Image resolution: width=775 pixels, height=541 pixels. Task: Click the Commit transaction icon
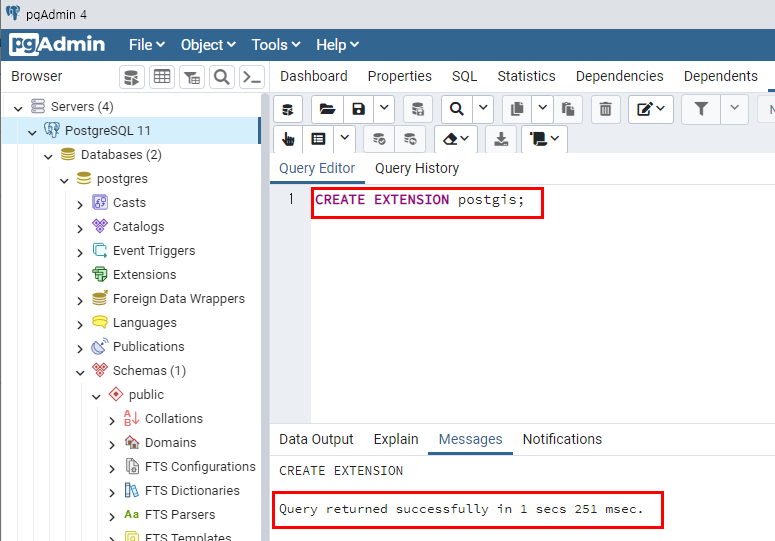379,139
